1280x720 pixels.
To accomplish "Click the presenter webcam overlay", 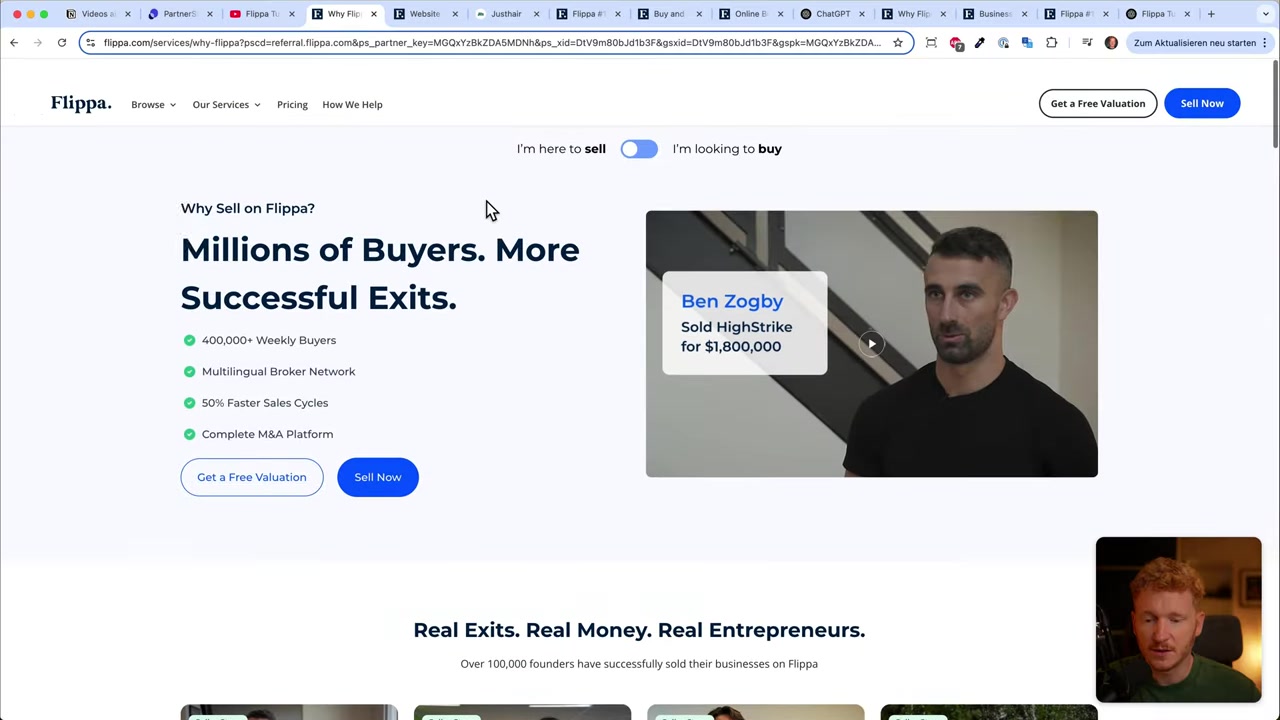I will (x=1178, y=620).
